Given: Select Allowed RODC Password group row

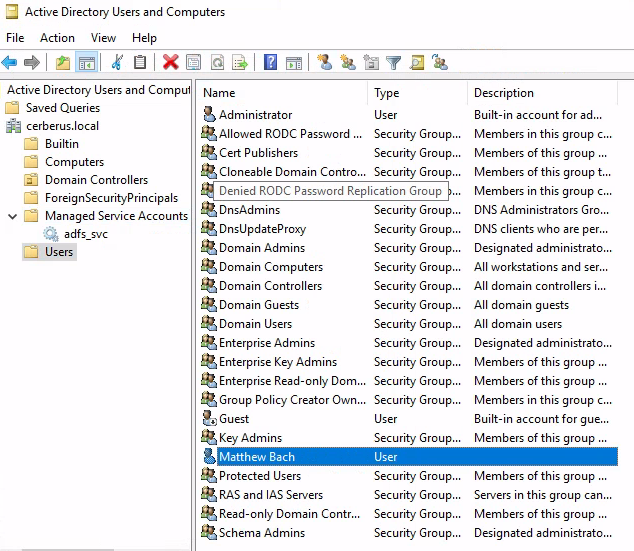Looking at the screenshot, I should pyautogui.click(x=290, y=134).
